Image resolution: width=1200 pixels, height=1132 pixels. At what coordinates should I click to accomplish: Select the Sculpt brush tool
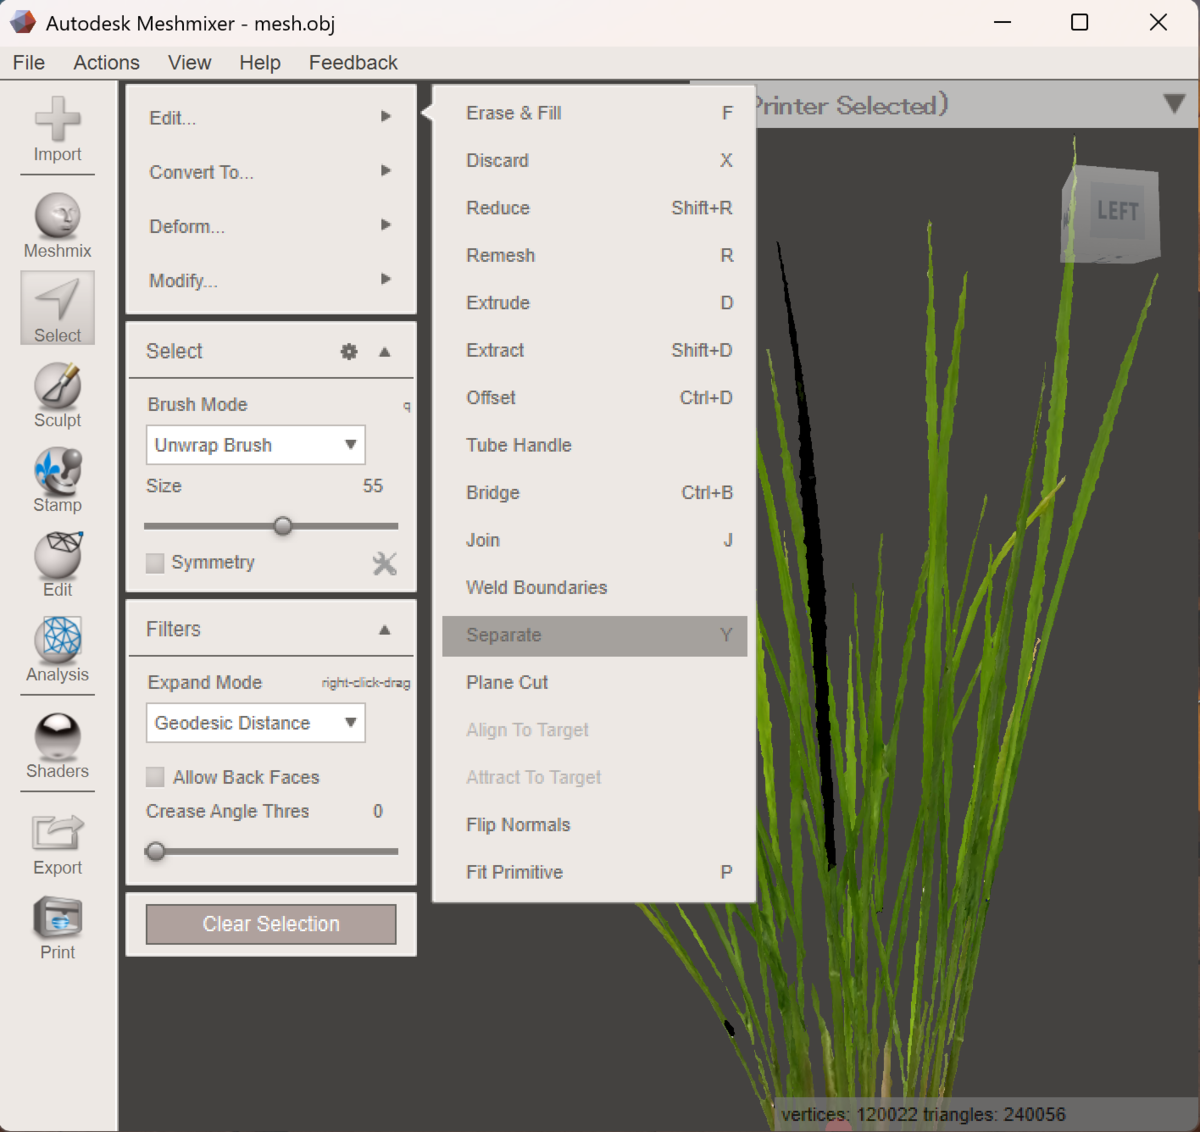57,395
